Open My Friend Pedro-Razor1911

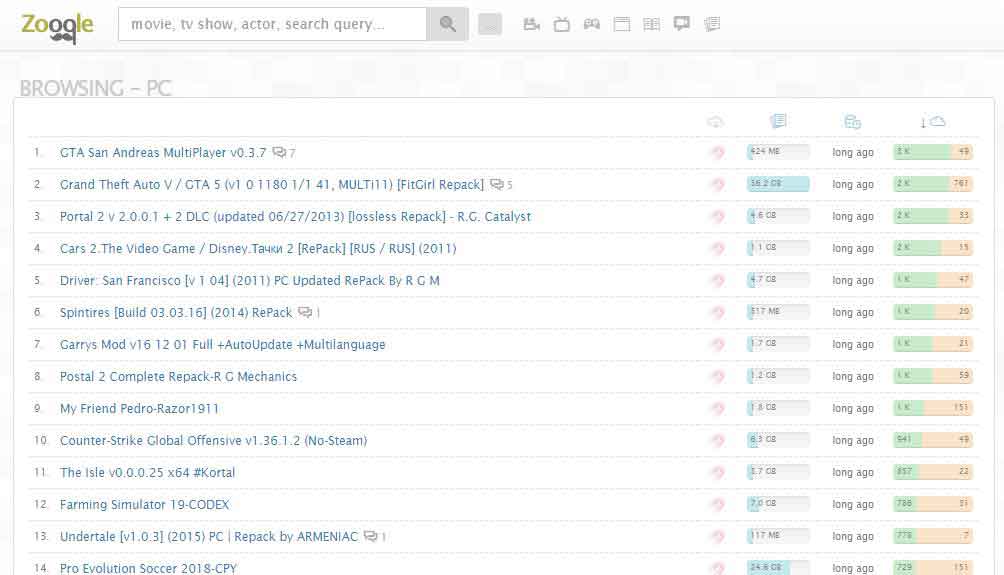(x=140, y=409)
